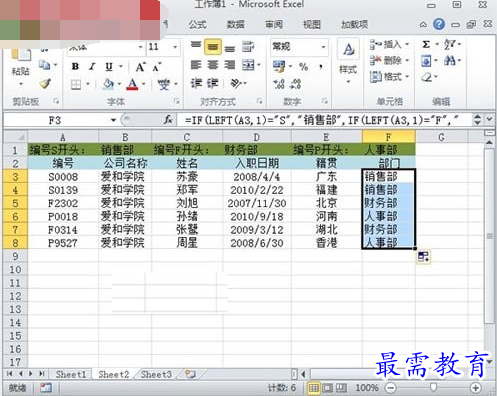Image resolution: width=497 pixels, height=396 pixels.
Task: Select column F header
Action: (389, 137)
